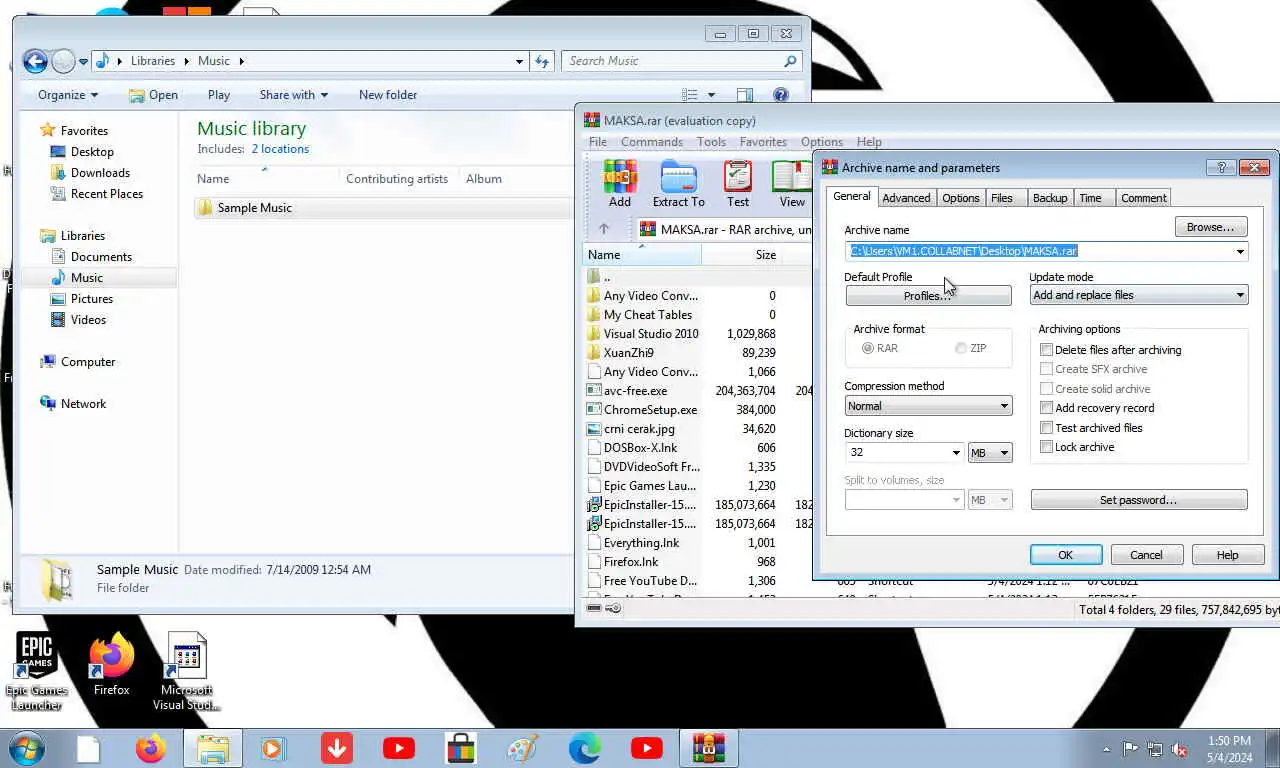Open the Organize menu dropdown

[x=68, y=95]
